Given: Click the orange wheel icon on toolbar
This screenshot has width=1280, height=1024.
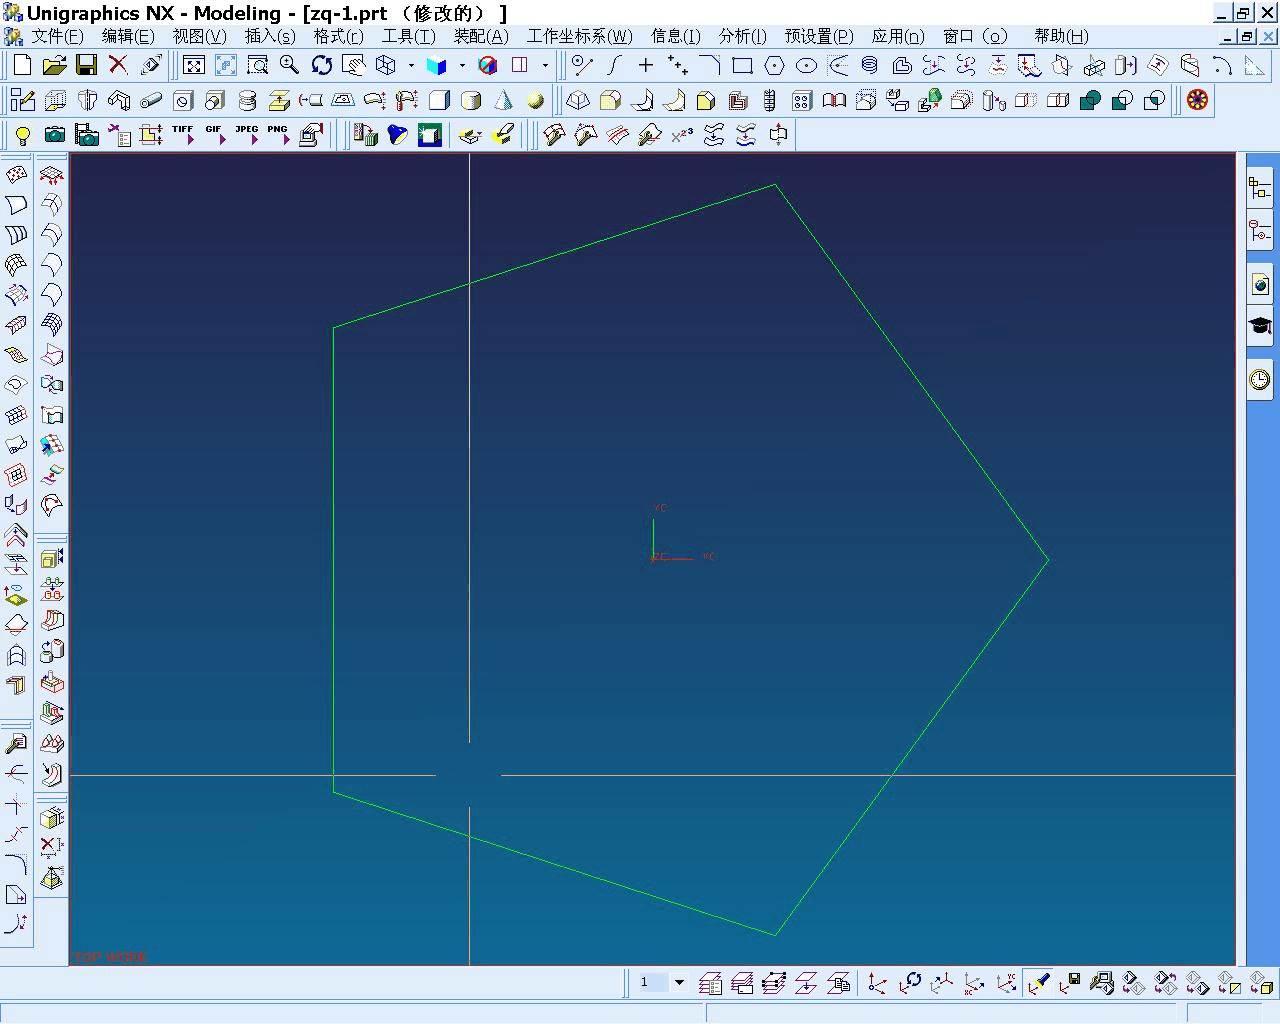Looking at the screenshot, I should [x=1197, y=100].
